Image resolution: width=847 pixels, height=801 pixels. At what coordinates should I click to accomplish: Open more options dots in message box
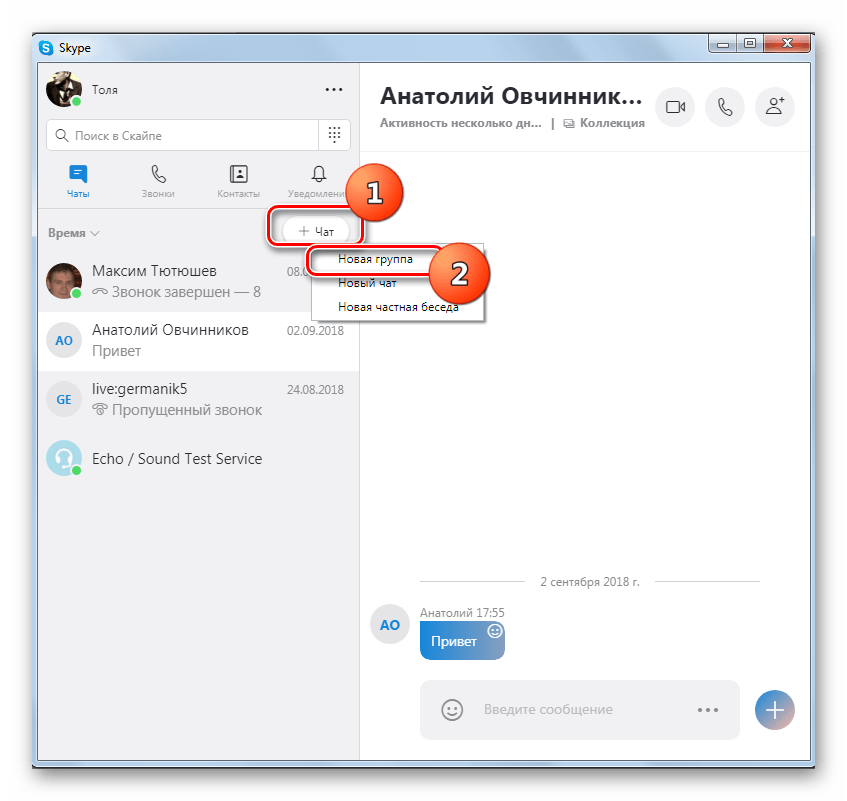[708, 710]
